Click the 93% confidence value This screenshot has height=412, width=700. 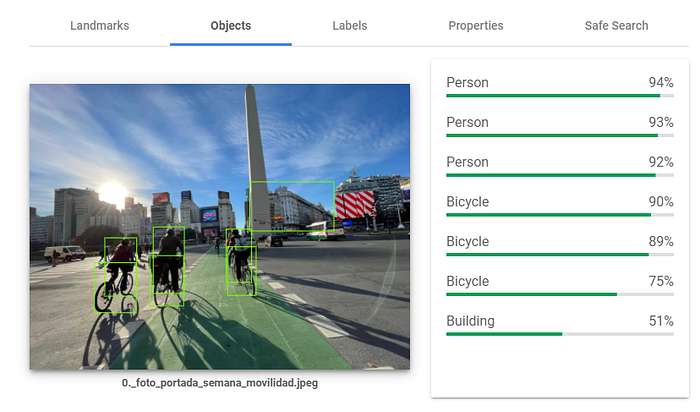pyautogui.click(x=661, y=122)
